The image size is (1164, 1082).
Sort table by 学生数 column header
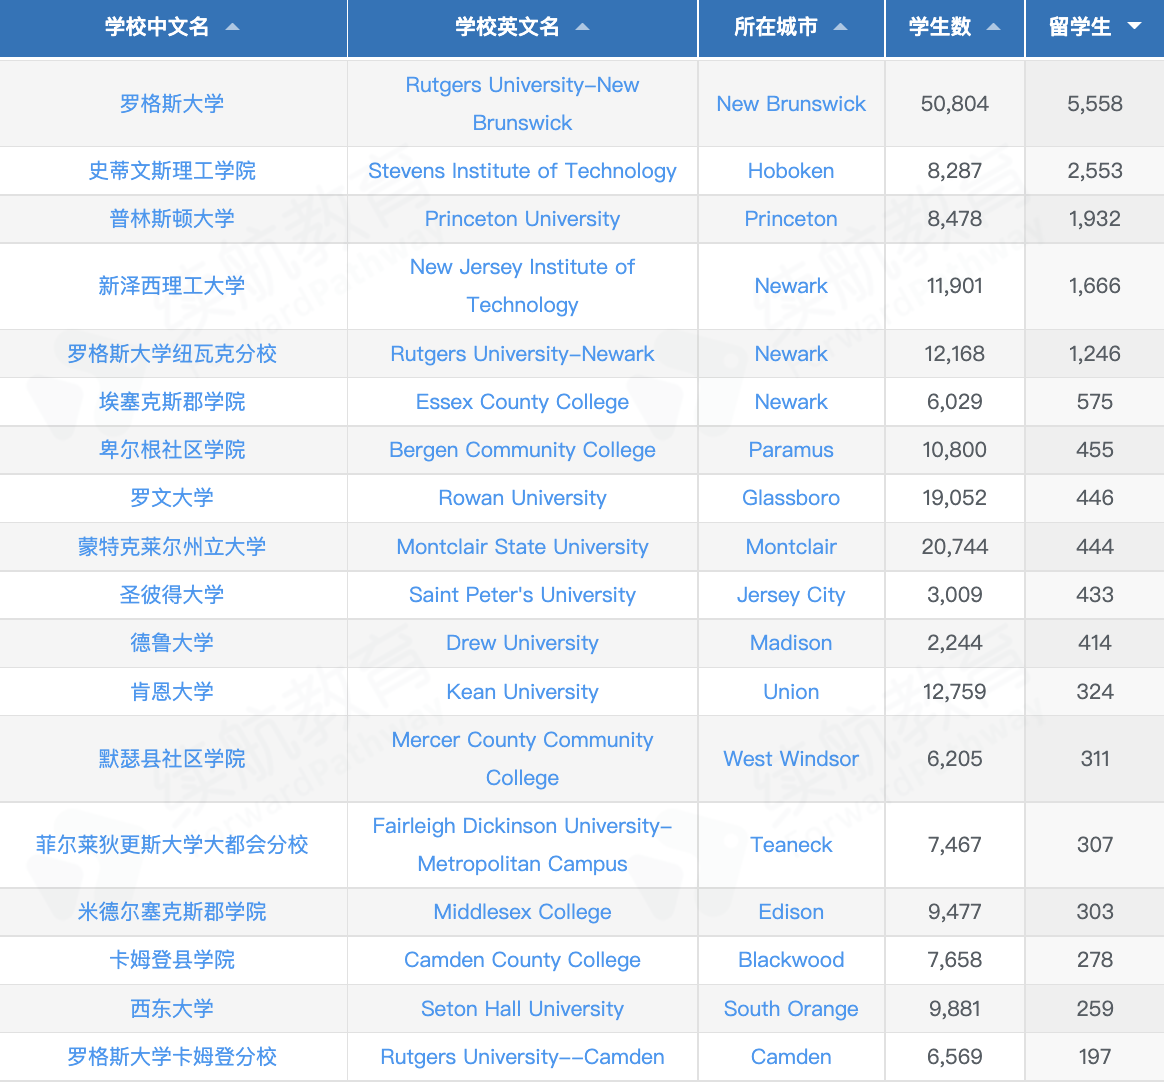coord(940,27)
